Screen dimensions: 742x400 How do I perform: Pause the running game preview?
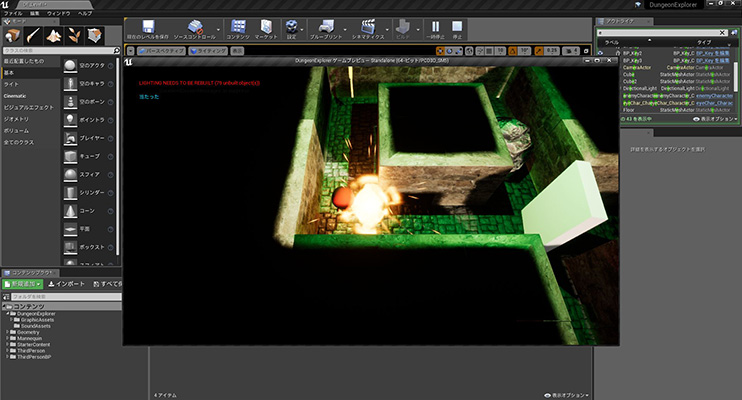[x=436, y=28]
